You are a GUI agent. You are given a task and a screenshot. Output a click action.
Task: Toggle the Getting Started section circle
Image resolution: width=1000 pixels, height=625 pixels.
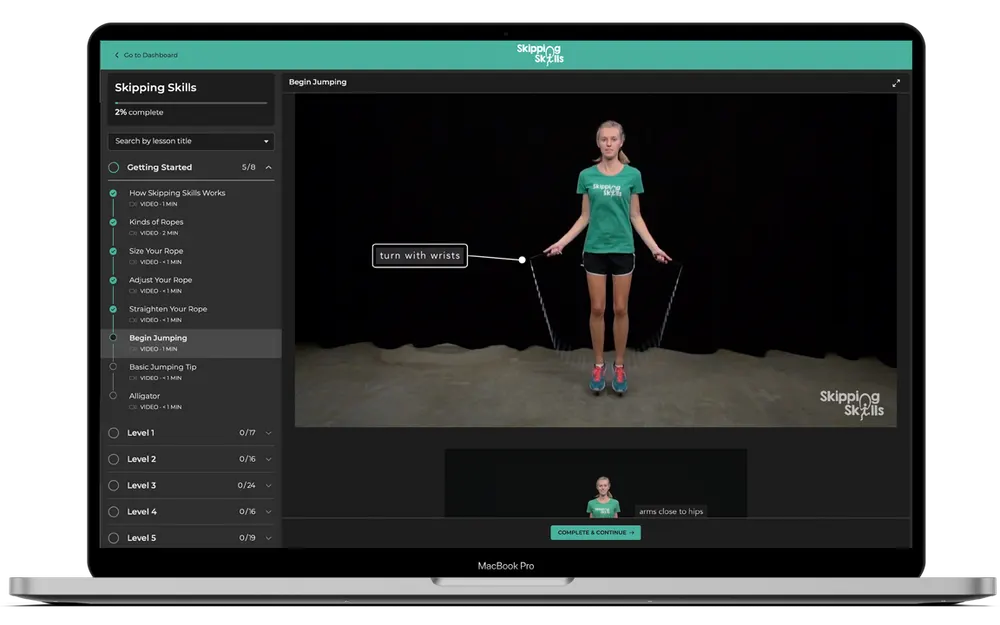click(x=114, y=167)
